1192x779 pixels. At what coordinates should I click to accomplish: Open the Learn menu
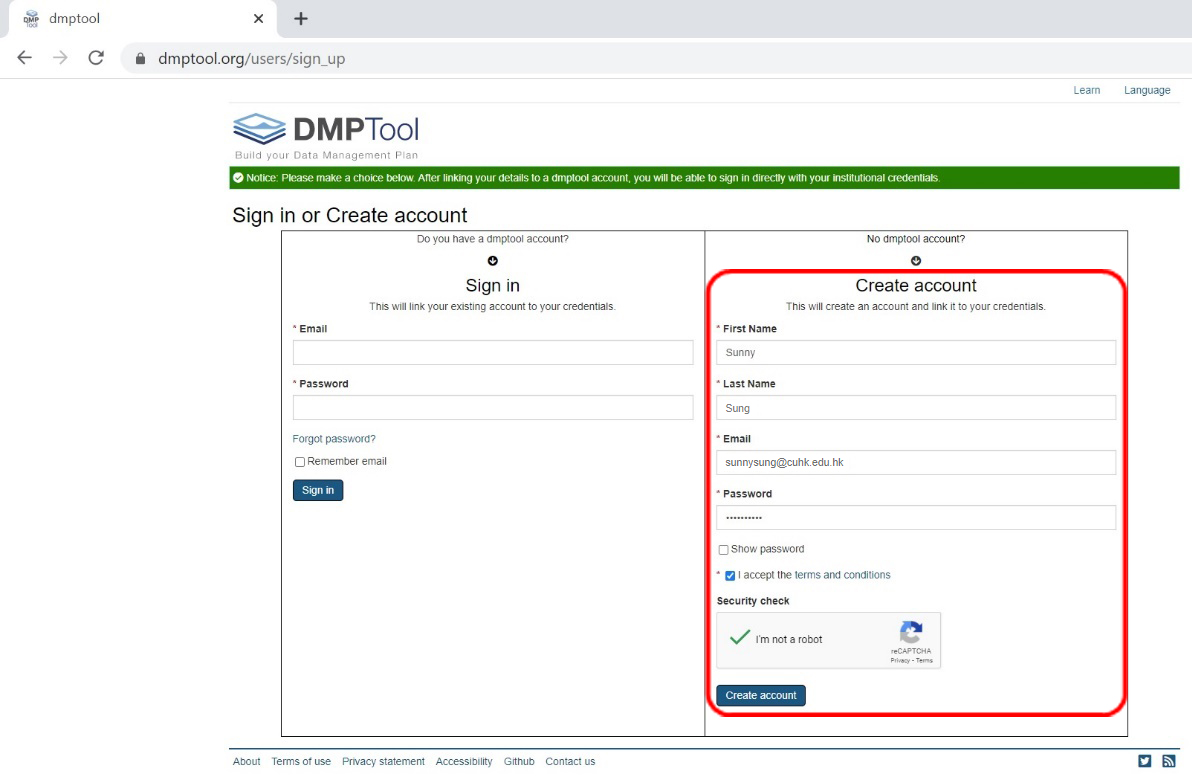(x=1086, y=90)
